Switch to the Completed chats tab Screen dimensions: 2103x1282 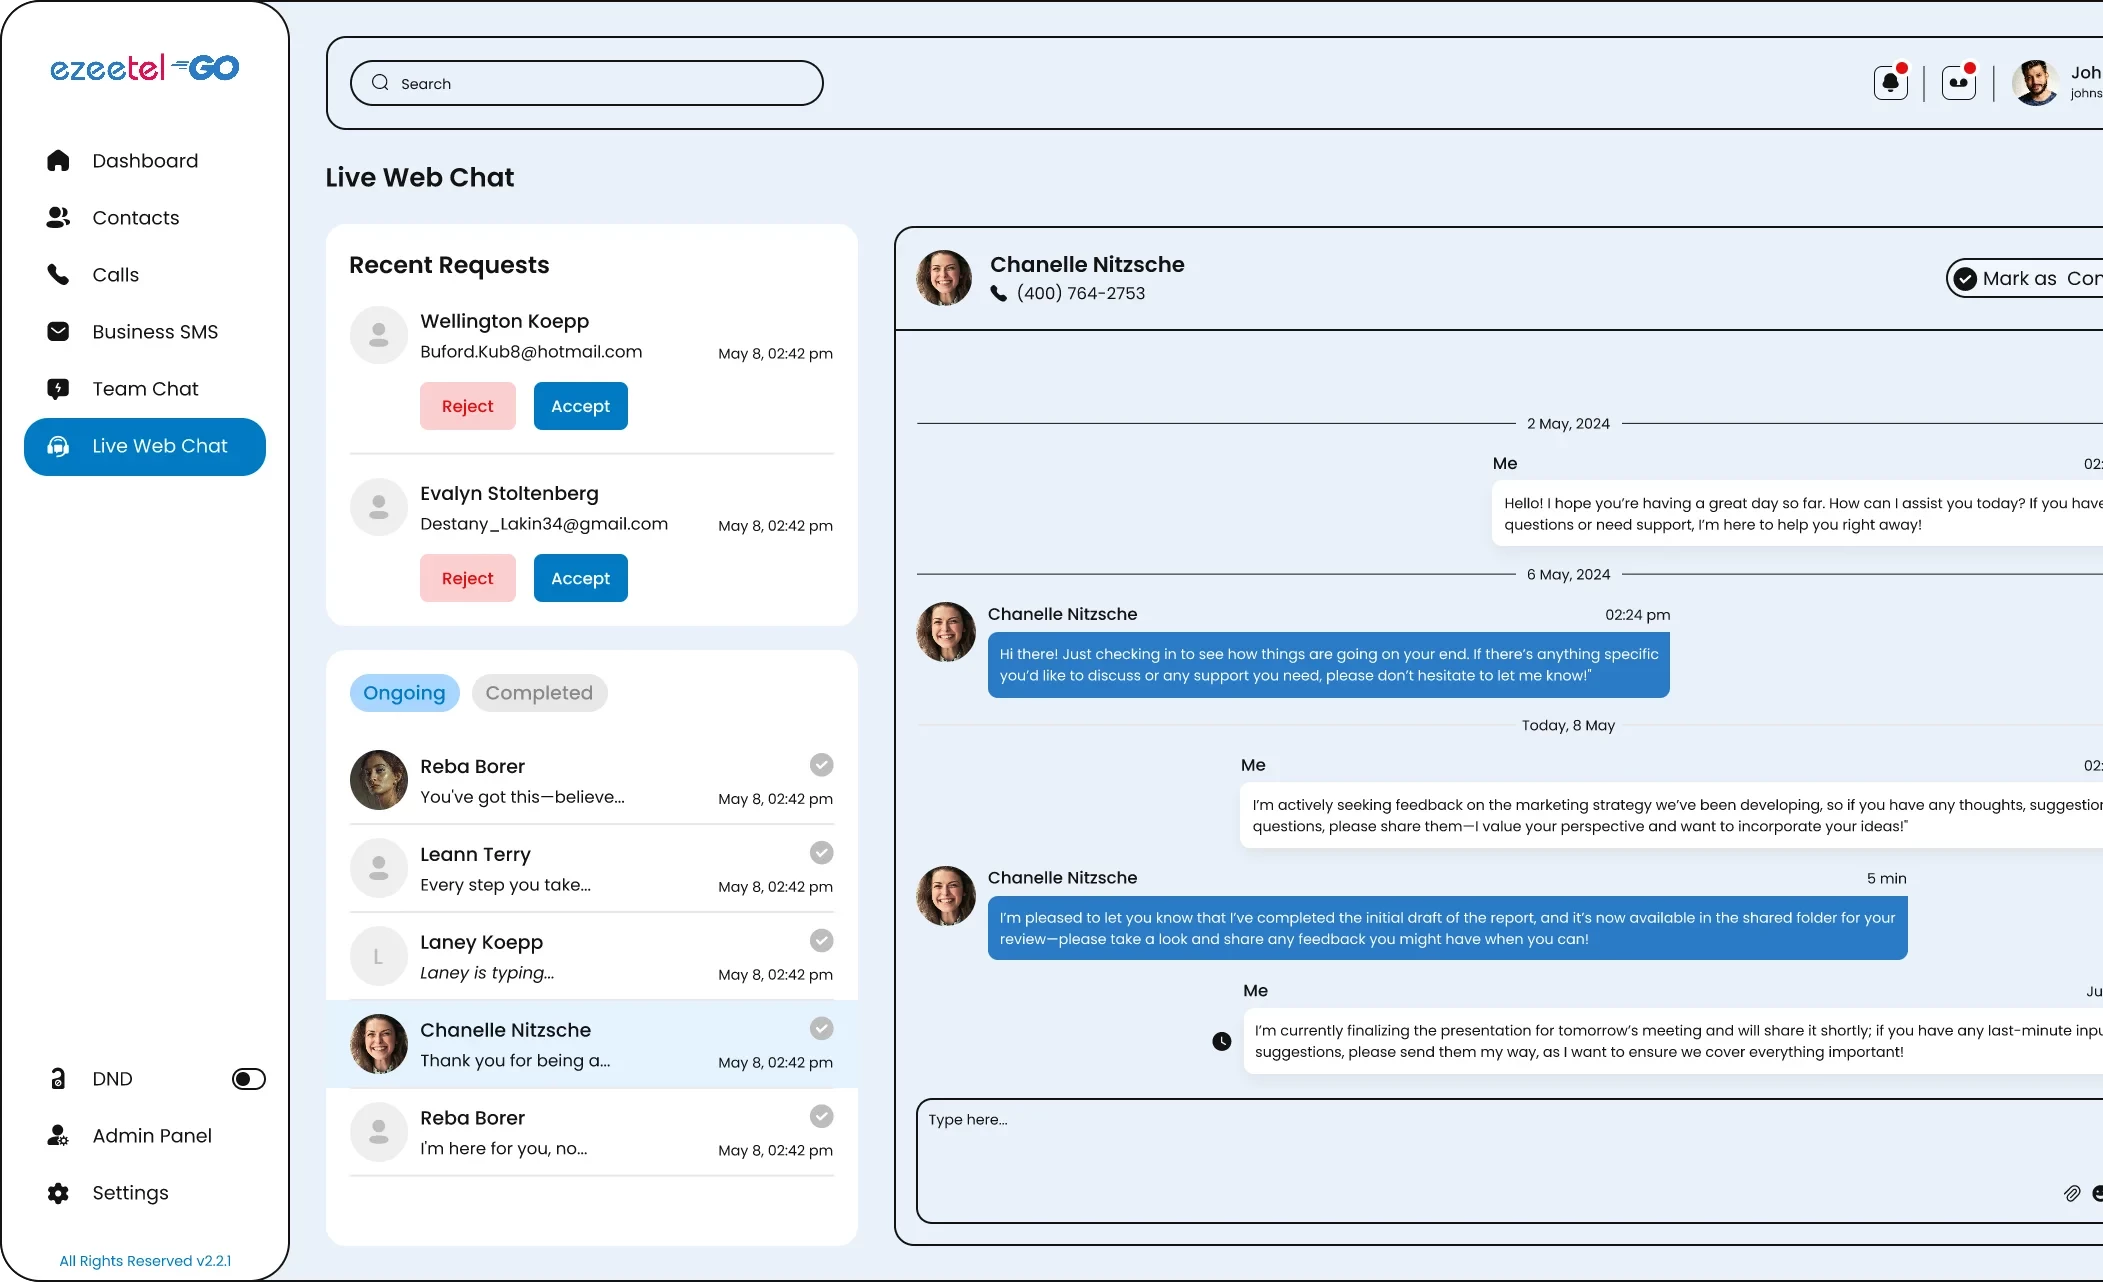pyautogui.click(x=539, y=692)
